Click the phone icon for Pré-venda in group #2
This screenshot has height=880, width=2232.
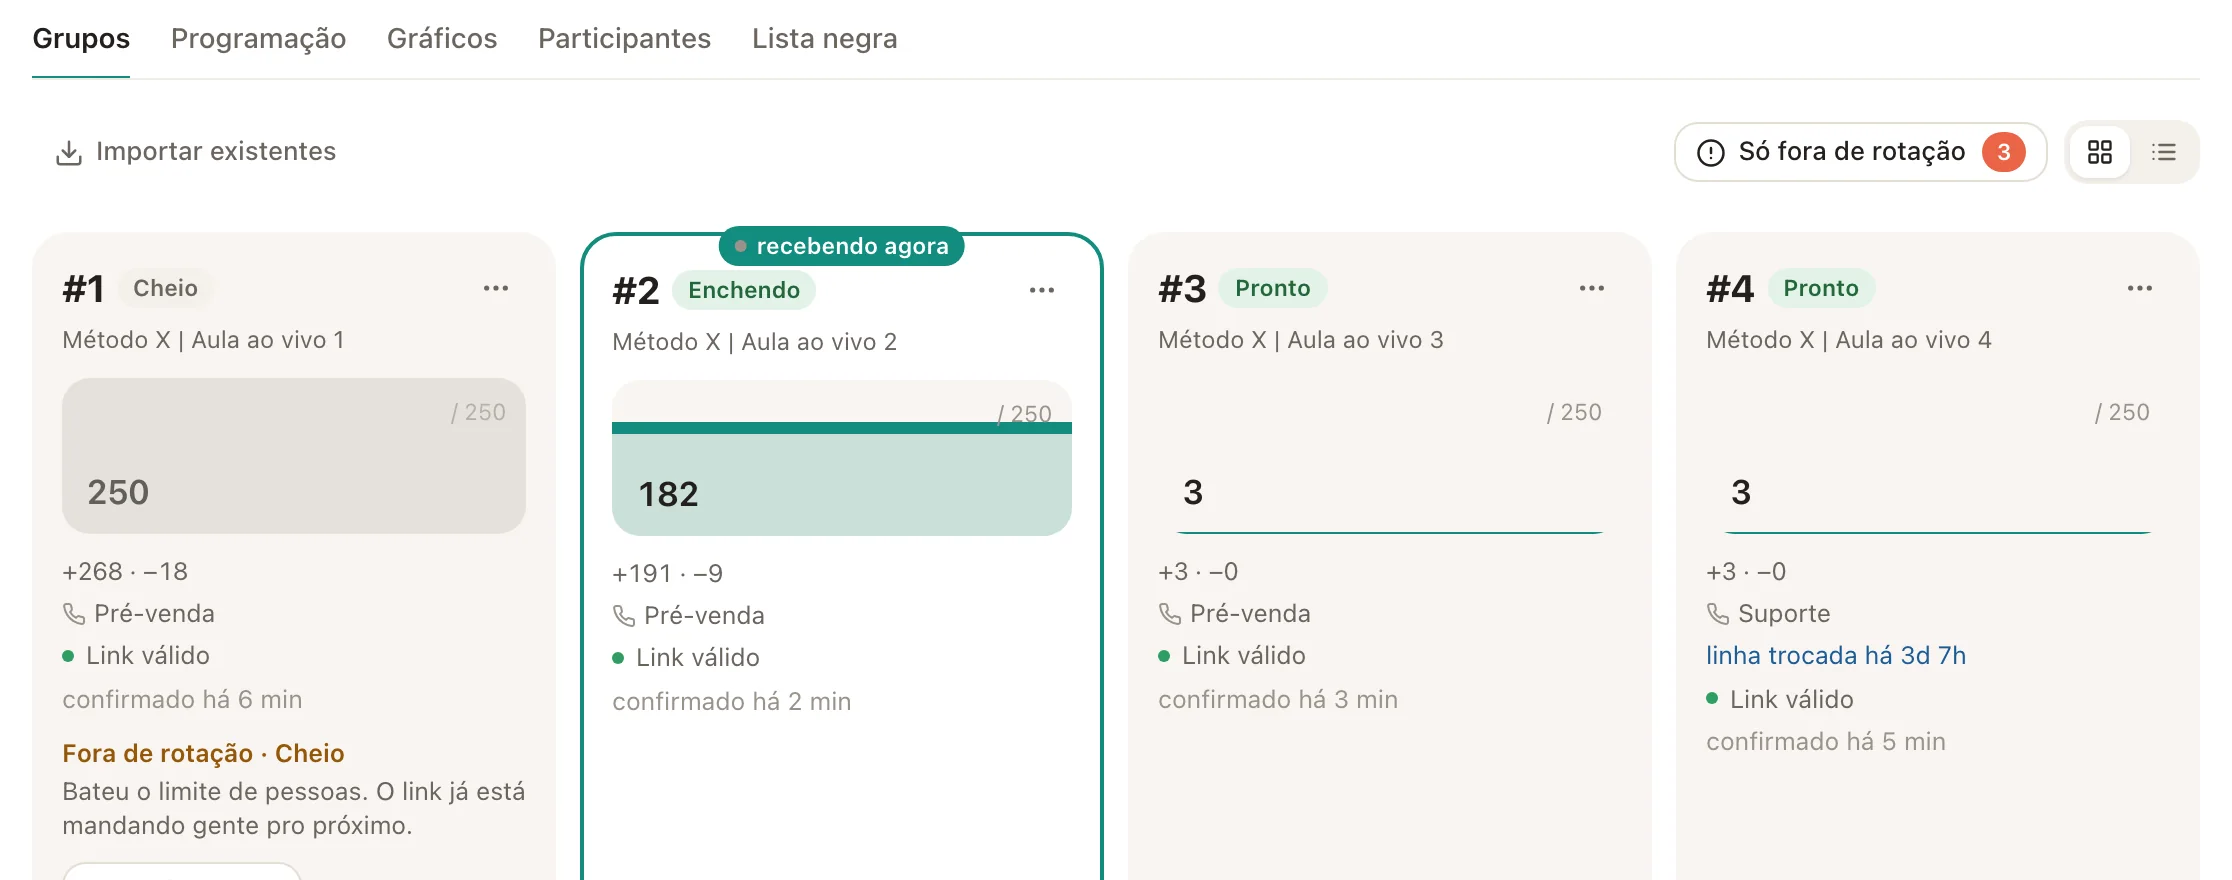pos(624,615)
